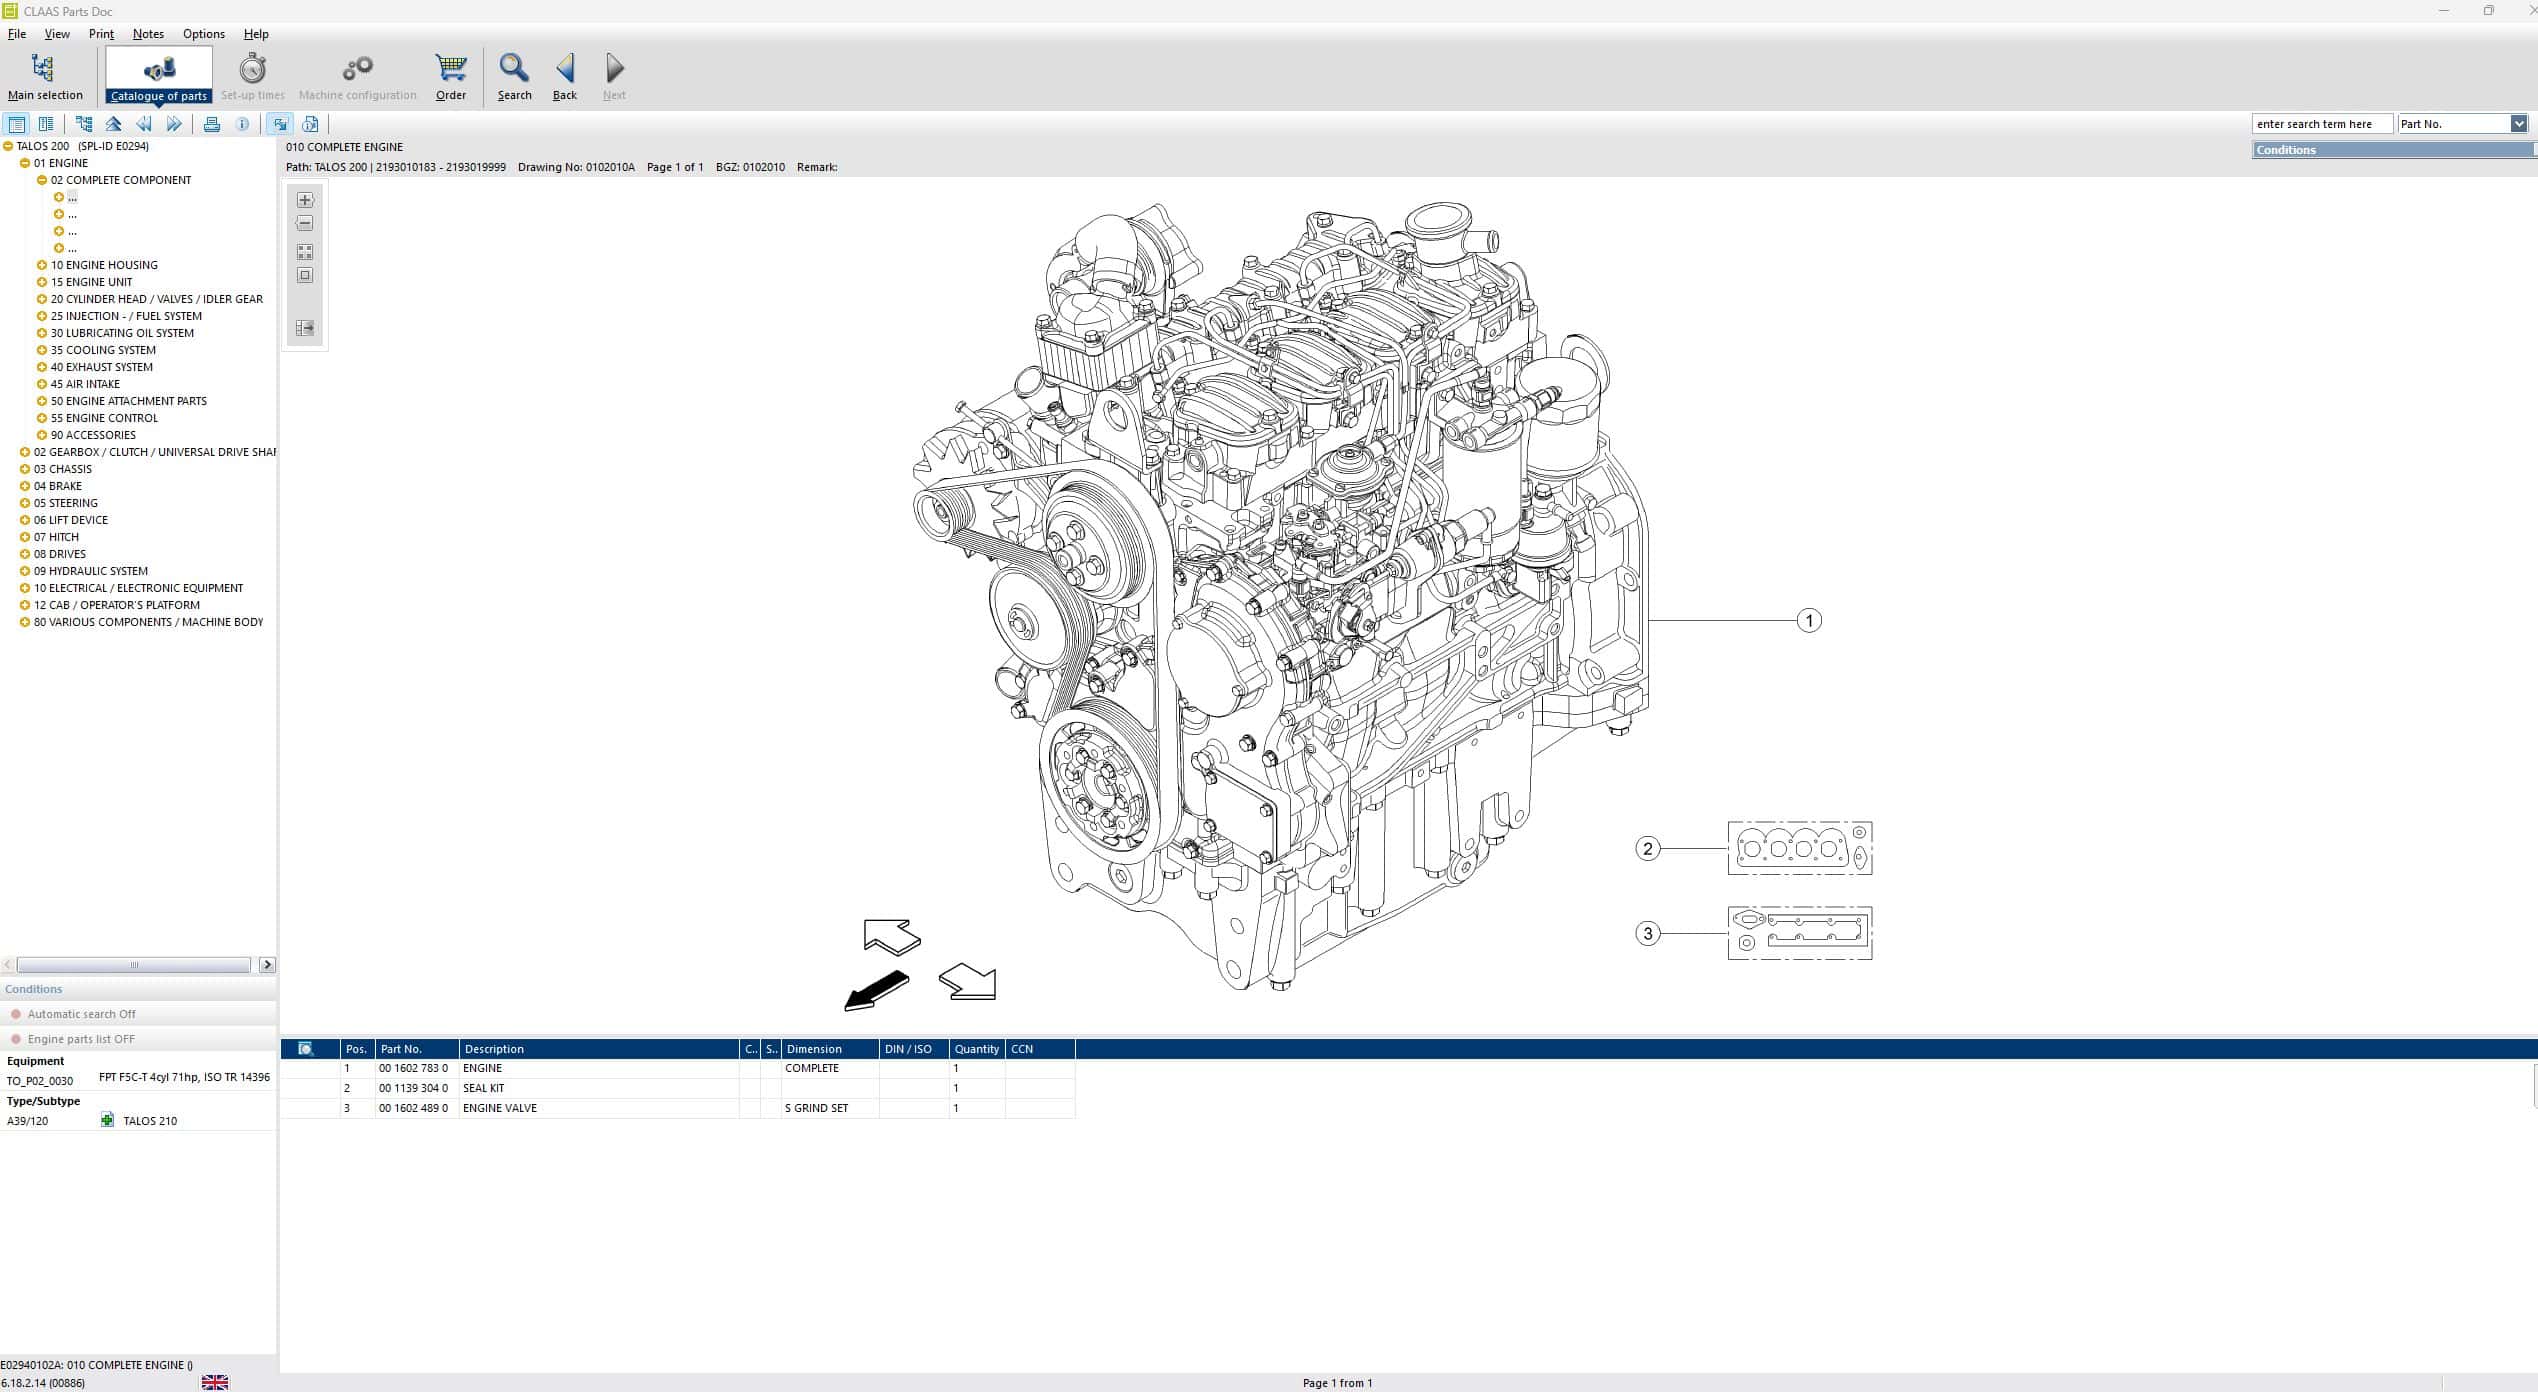Click the round information icon
Screen dimensions: 2538x1392
pyautogui.click(x=242, y=124)
